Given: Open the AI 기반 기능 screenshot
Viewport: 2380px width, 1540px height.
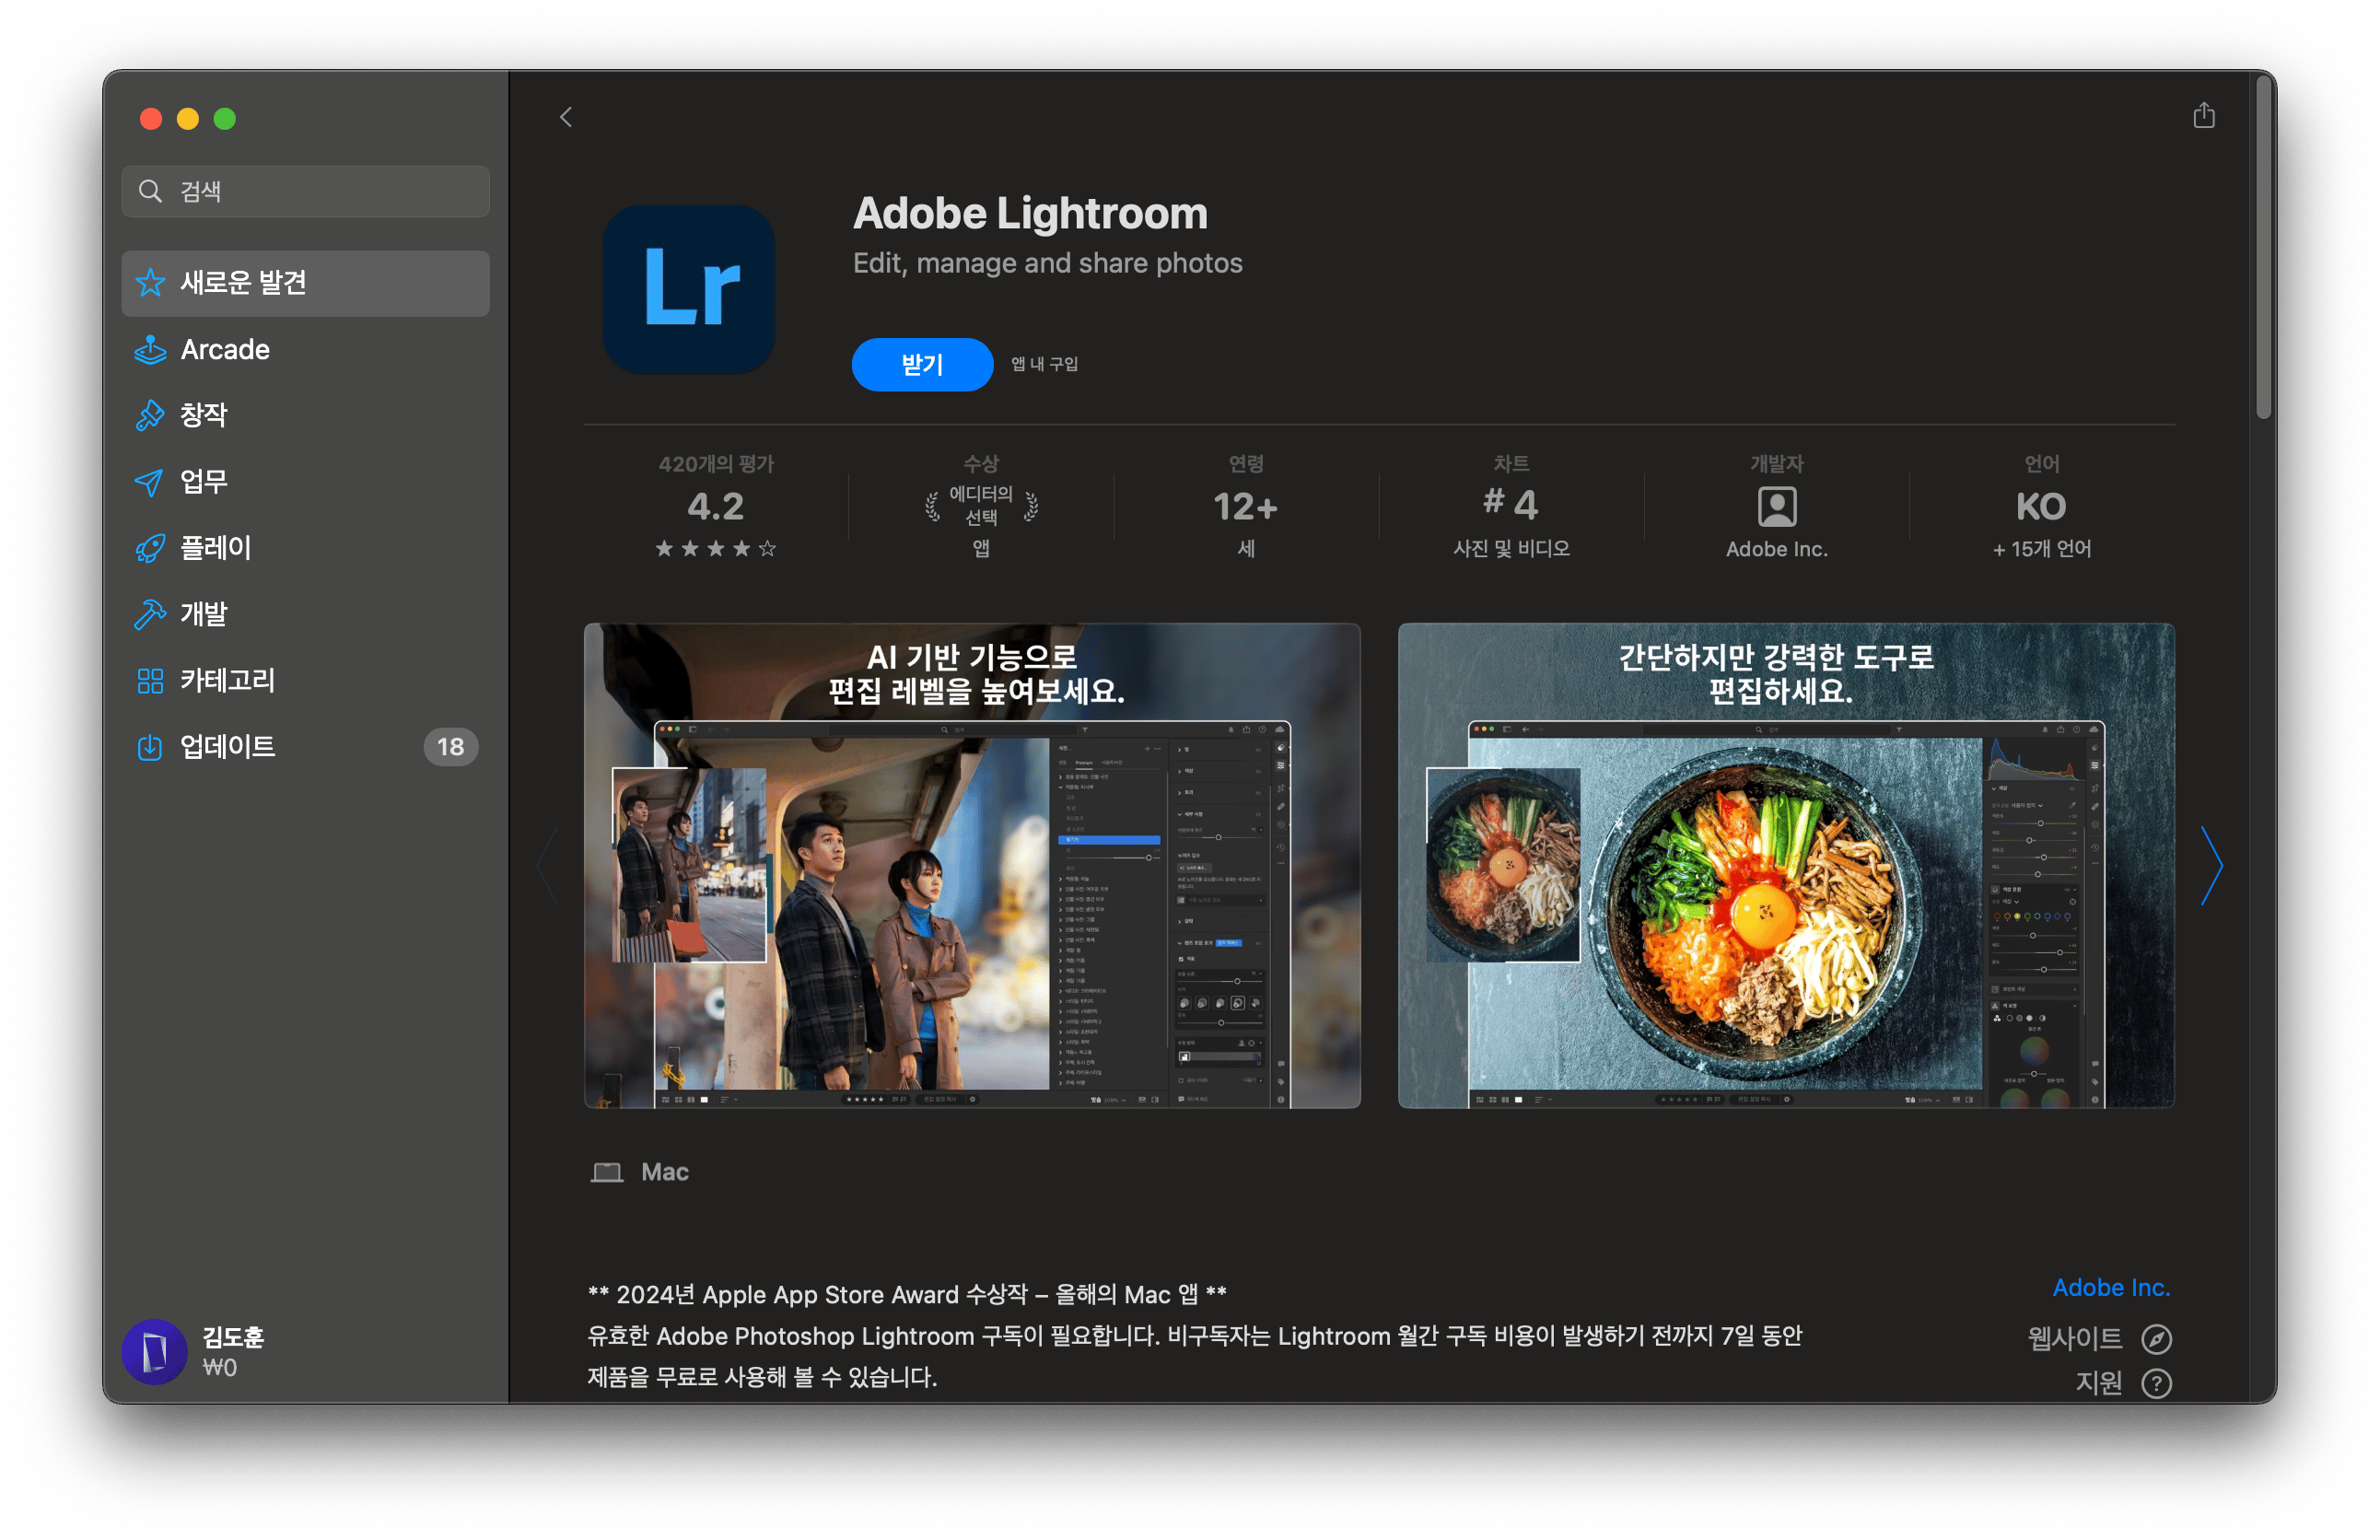Looking at the screenshot, I should point(972,866).
